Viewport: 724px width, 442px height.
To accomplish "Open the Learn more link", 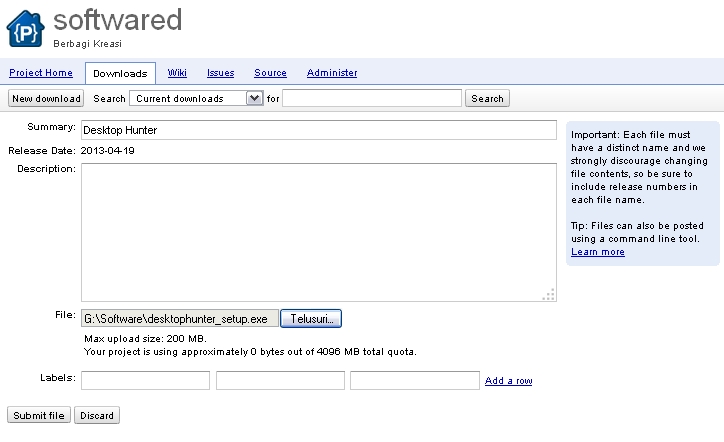I will pos(597,252).
